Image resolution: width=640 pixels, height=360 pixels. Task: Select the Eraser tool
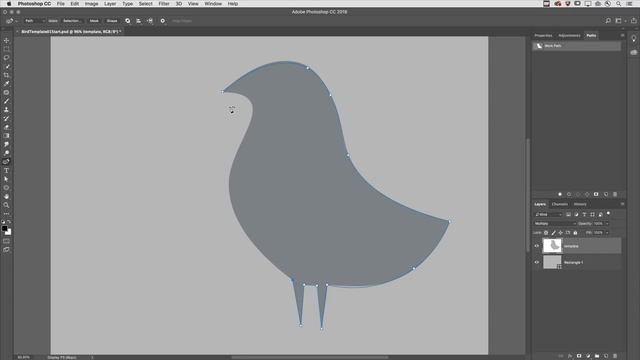tap(6, 127)
